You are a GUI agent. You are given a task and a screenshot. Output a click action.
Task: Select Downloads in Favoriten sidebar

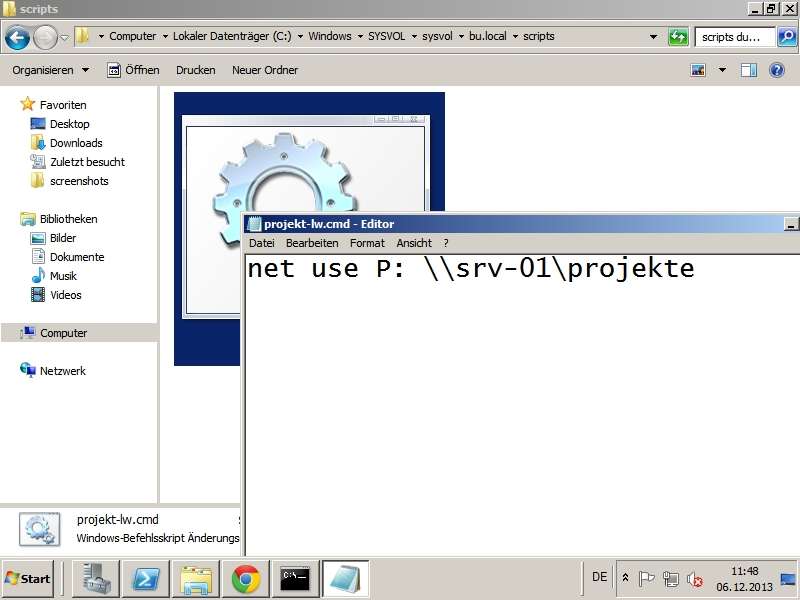pyautogui.click(x=76, y=143)
